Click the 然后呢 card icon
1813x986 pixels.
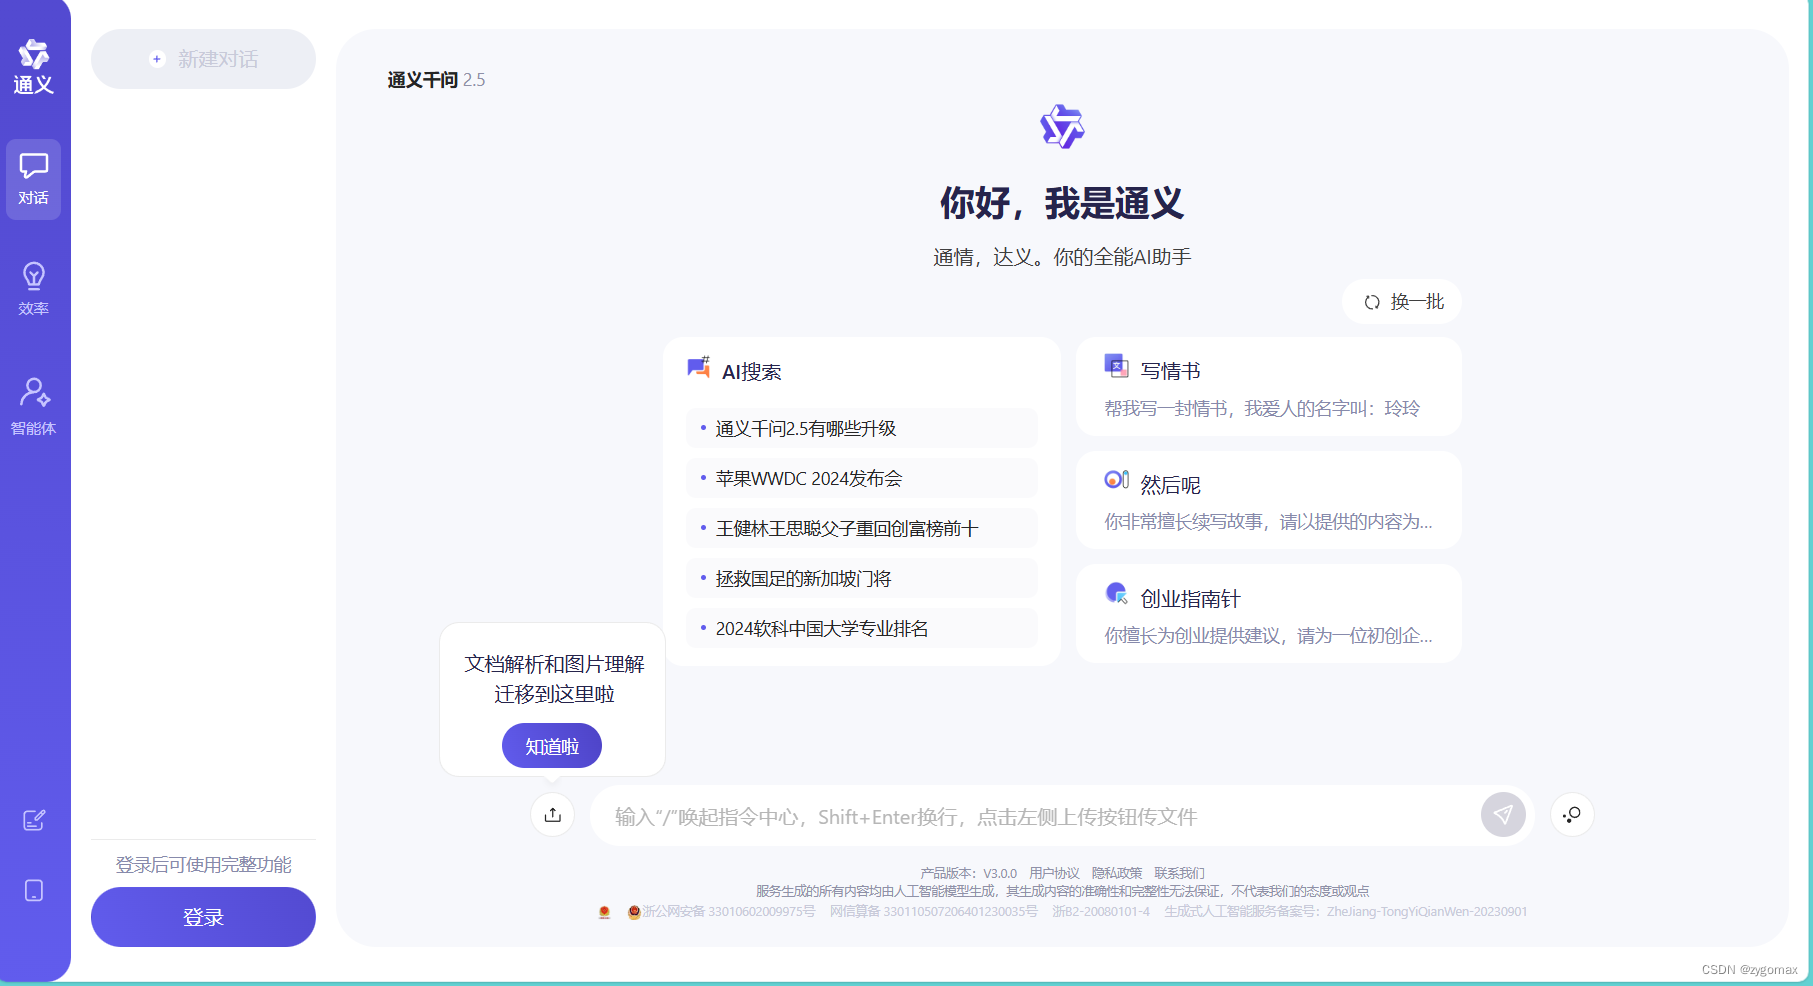pyautogui.click(x=1116, y=480)
